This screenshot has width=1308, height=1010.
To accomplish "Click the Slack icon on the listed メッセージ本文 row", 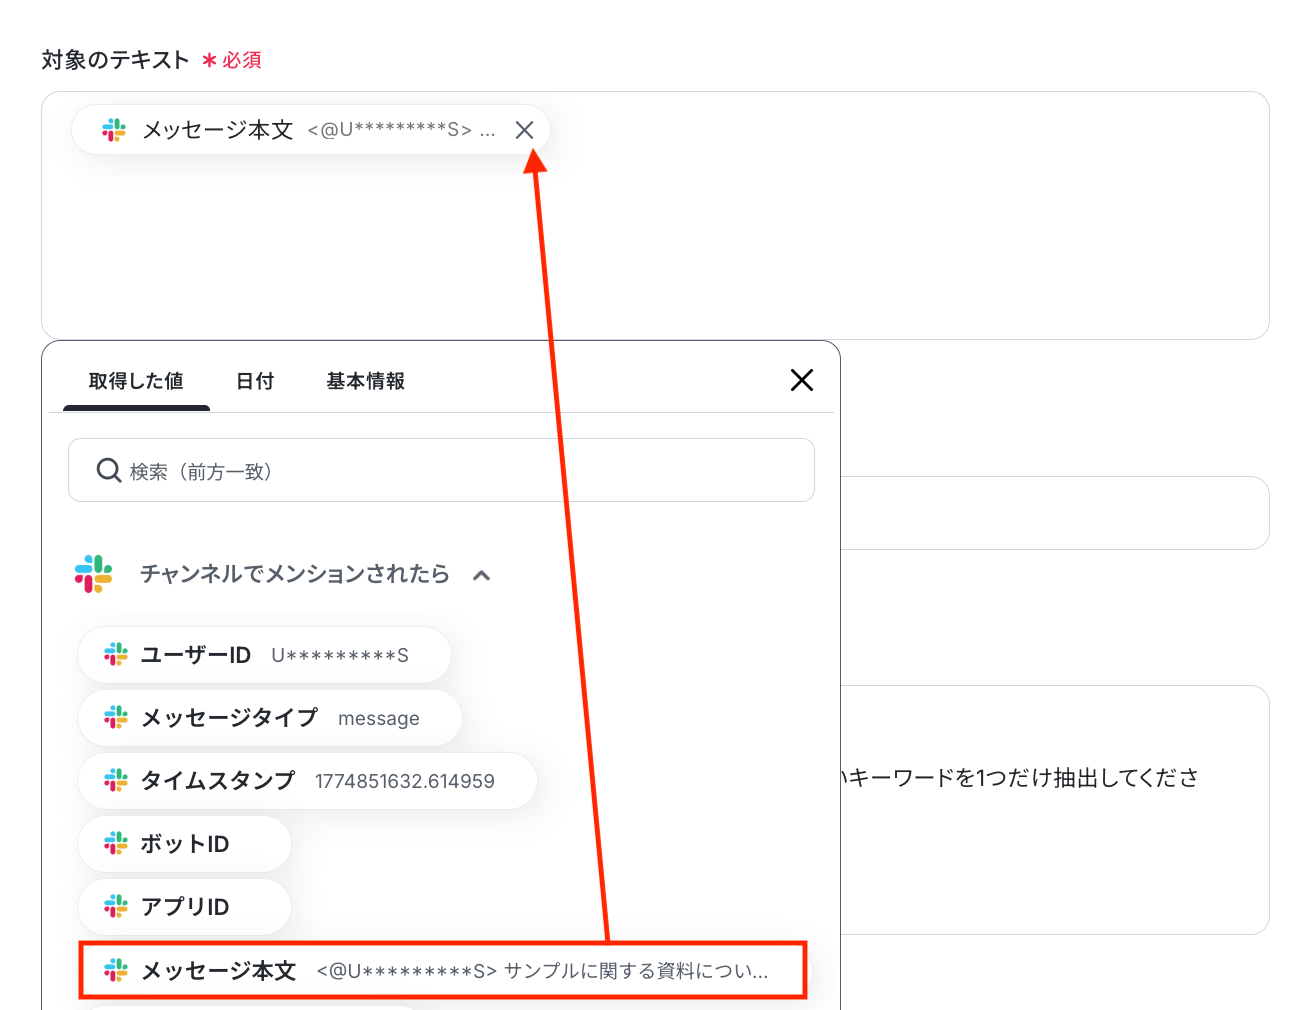I will [116, 970].
